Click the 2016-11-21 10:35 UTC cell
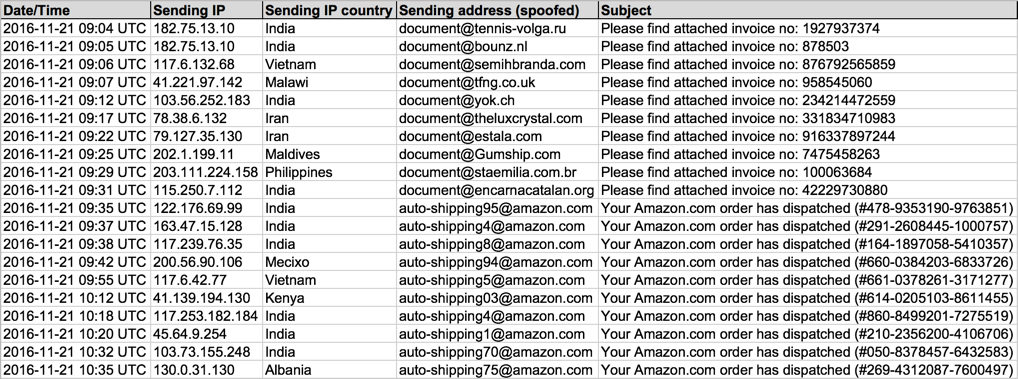This screenshot has height=379, width=1018. [x=75, y=370]
